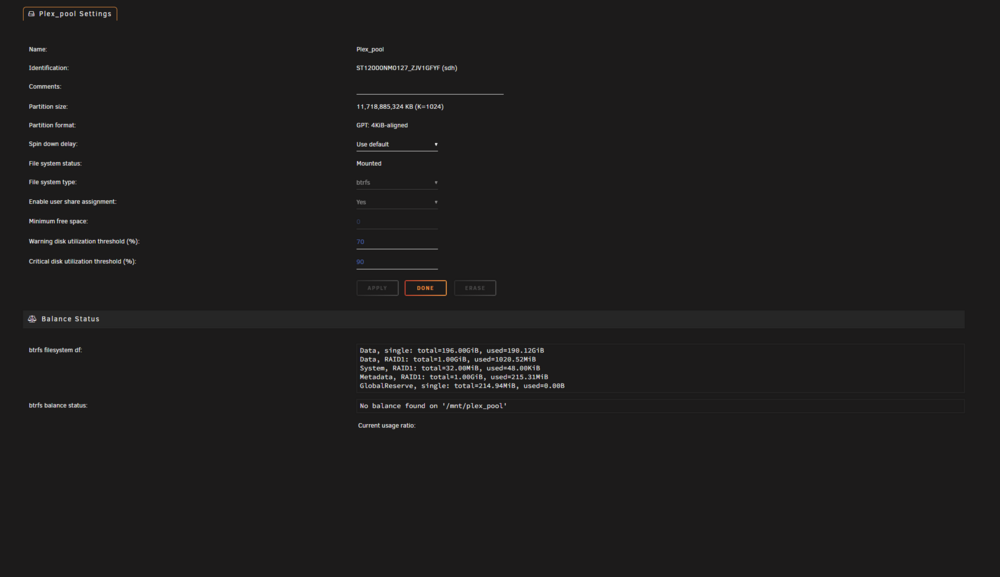Click the 'Metadata, RAID1' line in btrfs df
The image size is (1000, 577).
click(x=453, y=377)
